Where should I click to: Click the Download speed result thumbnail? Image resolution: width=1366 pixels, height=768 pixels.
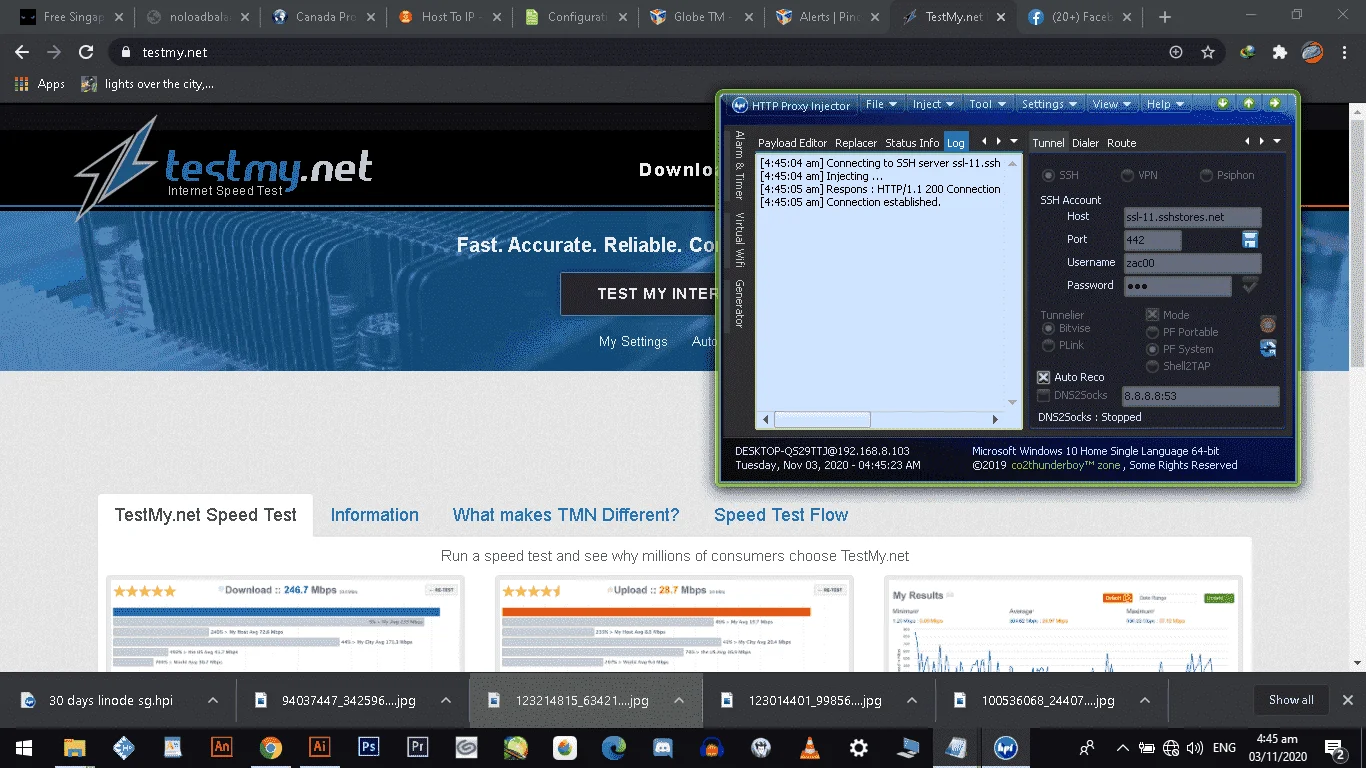285,625
